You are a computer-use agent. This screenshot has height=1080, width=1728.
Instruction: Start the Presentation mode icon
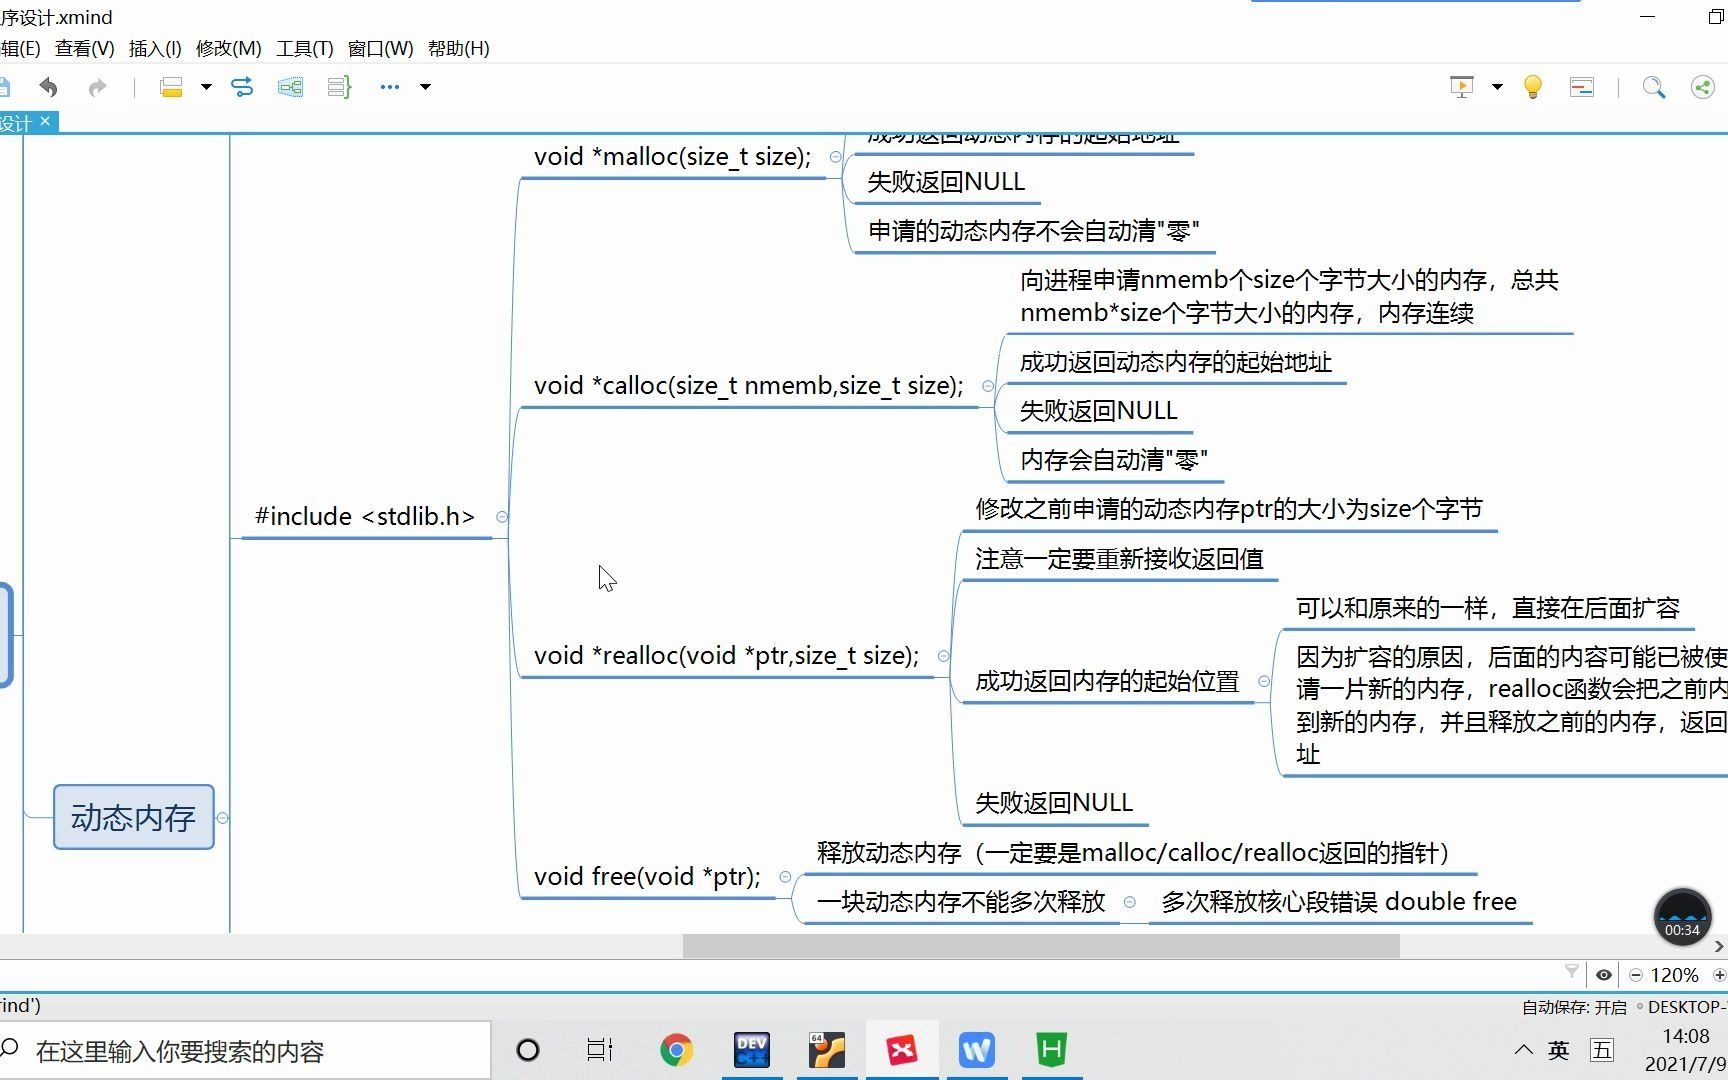[x=1462, y=87]
